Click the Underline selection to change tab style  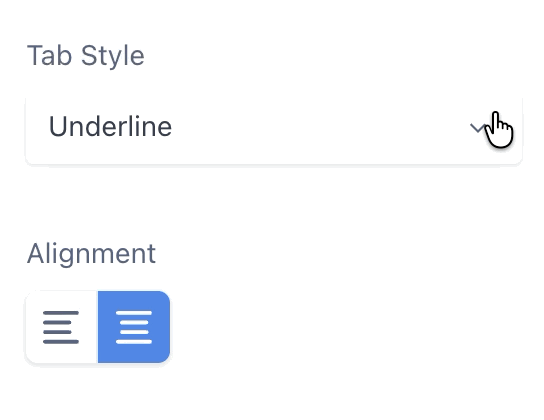click(274, 129)
